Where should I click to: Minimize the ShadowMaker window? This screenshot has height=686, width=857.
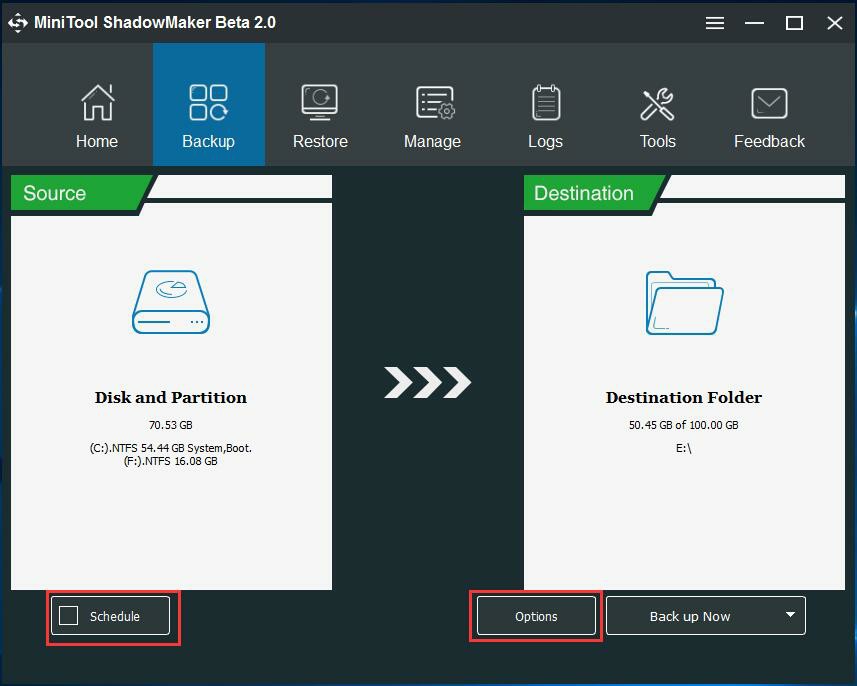[754, 23]
